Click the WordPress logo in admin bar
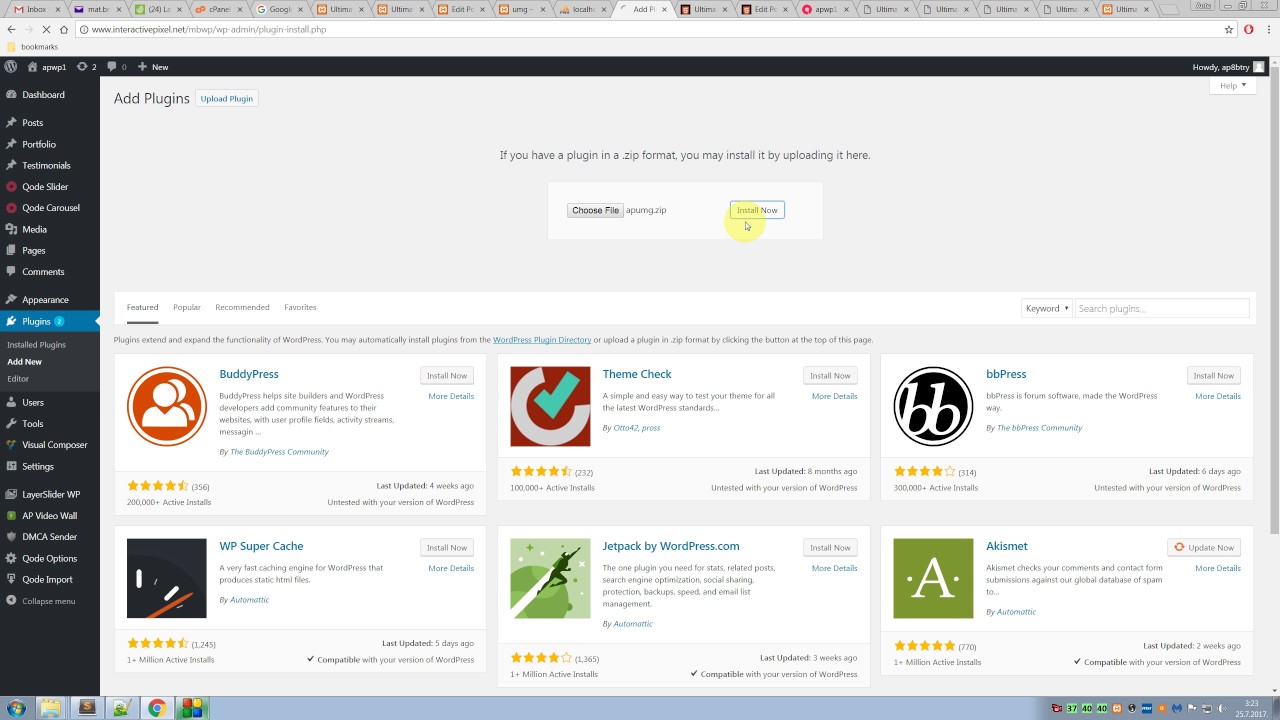 11,67
